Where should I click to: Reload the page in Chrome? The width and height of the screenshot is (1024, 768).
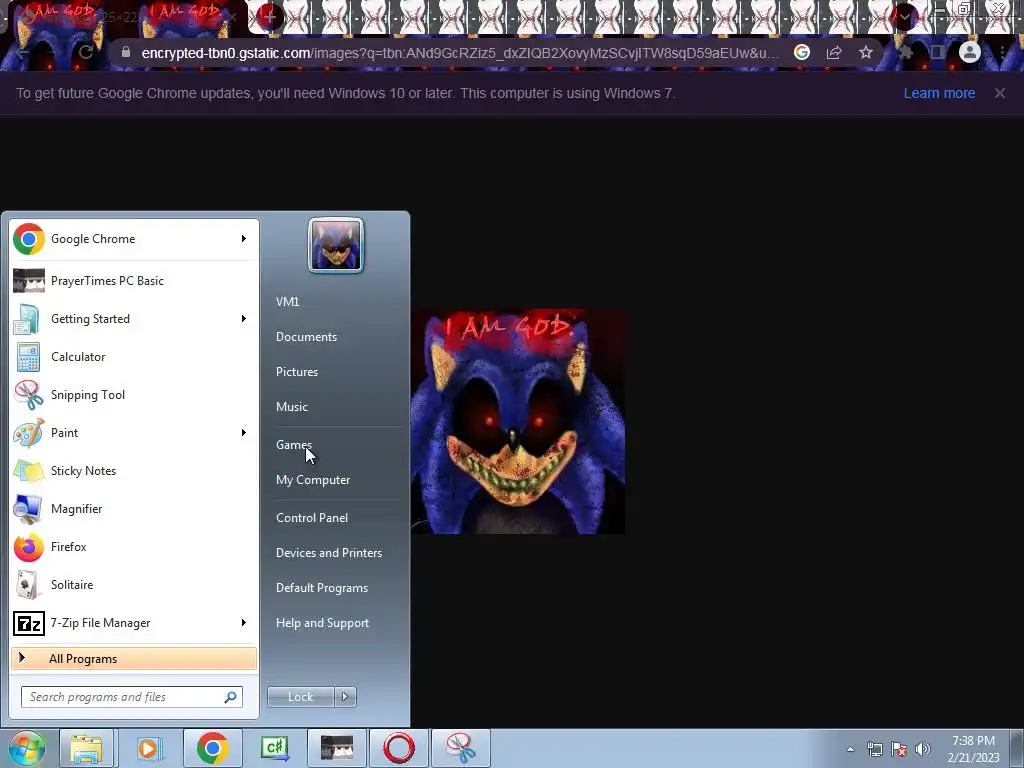pyautogui.click(x=86, y=52)
